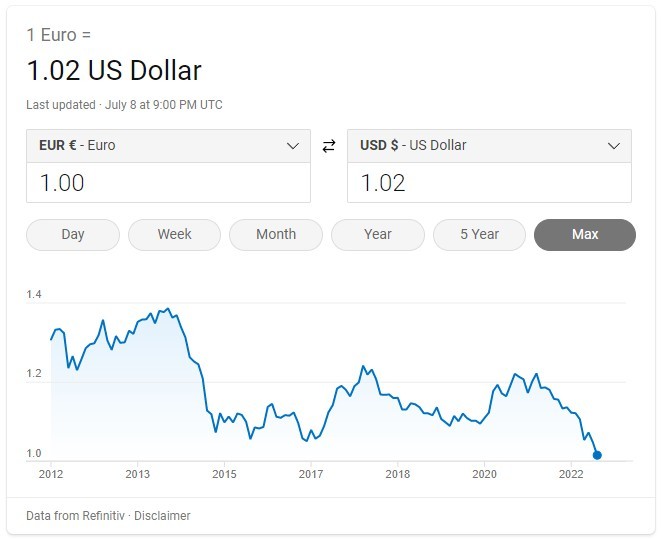This screenshot has width=662, height=539.
Task: Click the swap currencies arrows icon
Action: tap(329, 146)
